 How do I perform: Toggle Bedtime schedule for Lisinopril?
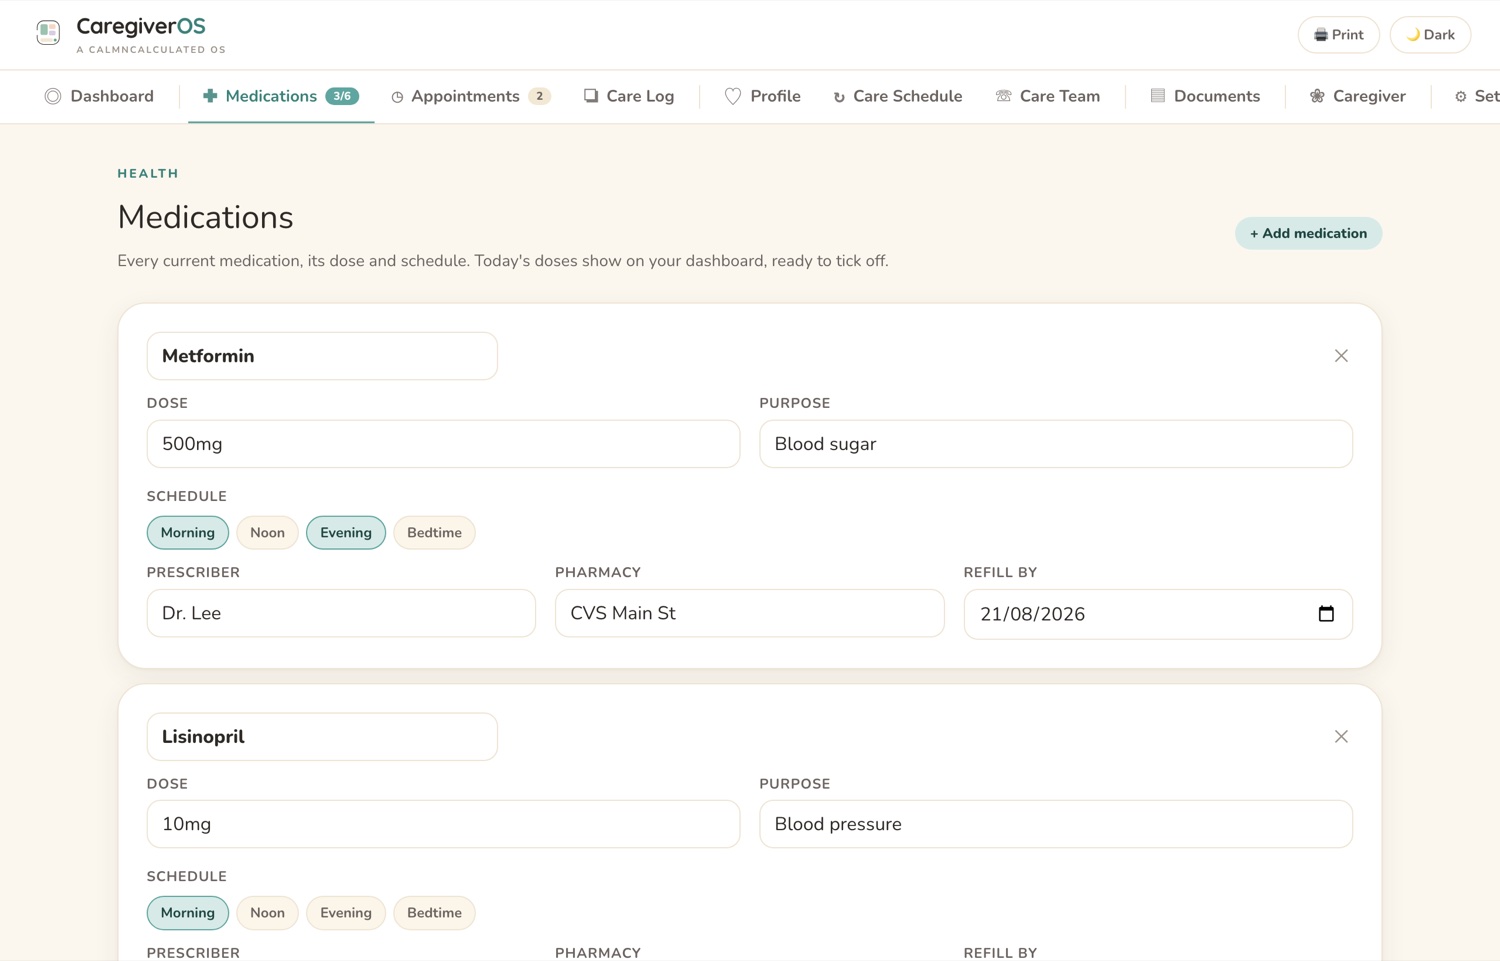434,913
